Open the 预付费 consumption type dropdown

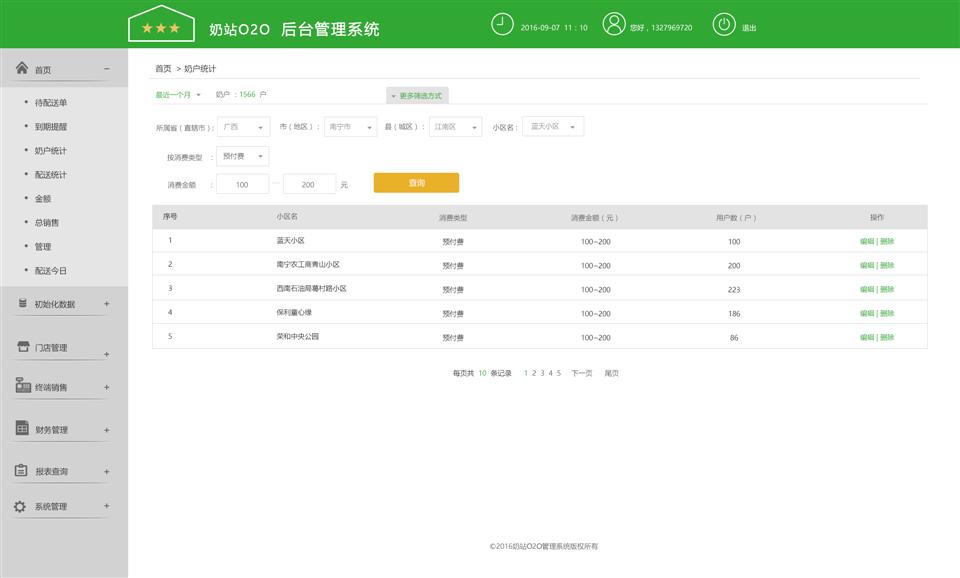[x=243, y=156]
